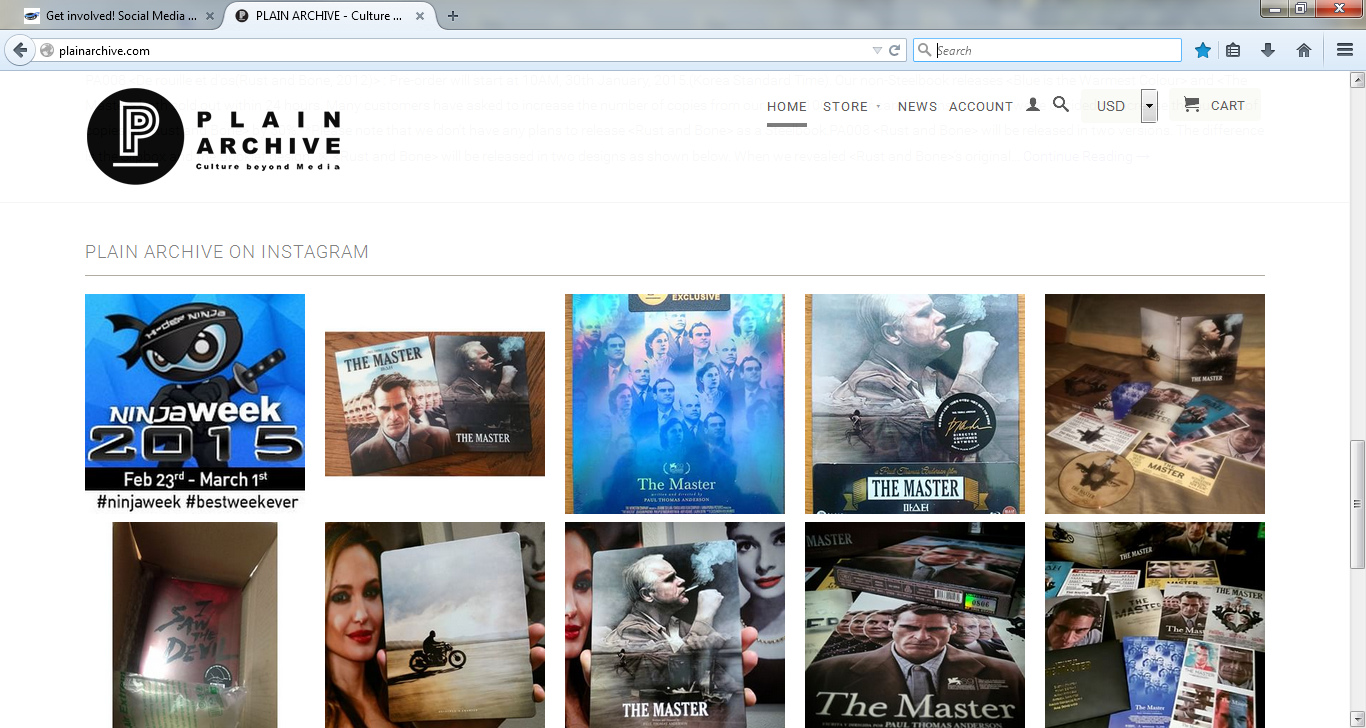Open The Master steelbook with gold title plate
The height and width of the screenshot is (728, 1366).
click(x=915, y=404)
